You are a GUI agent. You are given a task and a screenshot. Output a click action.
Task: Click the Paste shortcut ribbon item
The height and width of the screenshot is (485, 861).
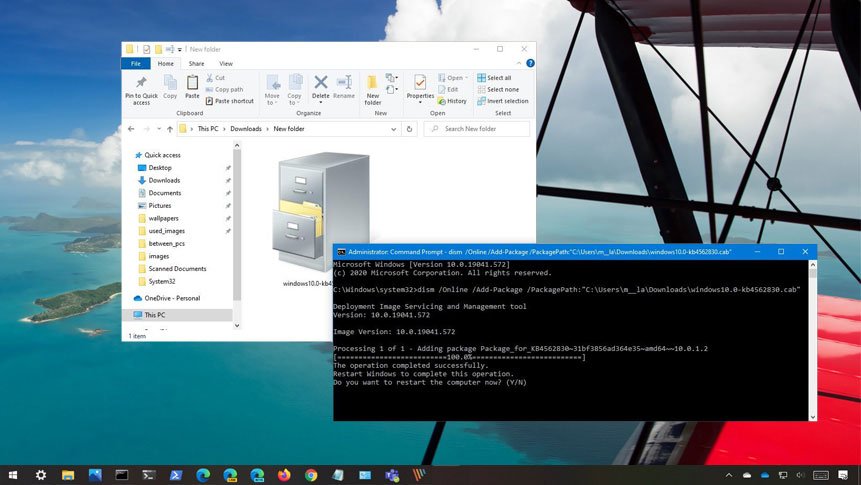coord(230,101)
